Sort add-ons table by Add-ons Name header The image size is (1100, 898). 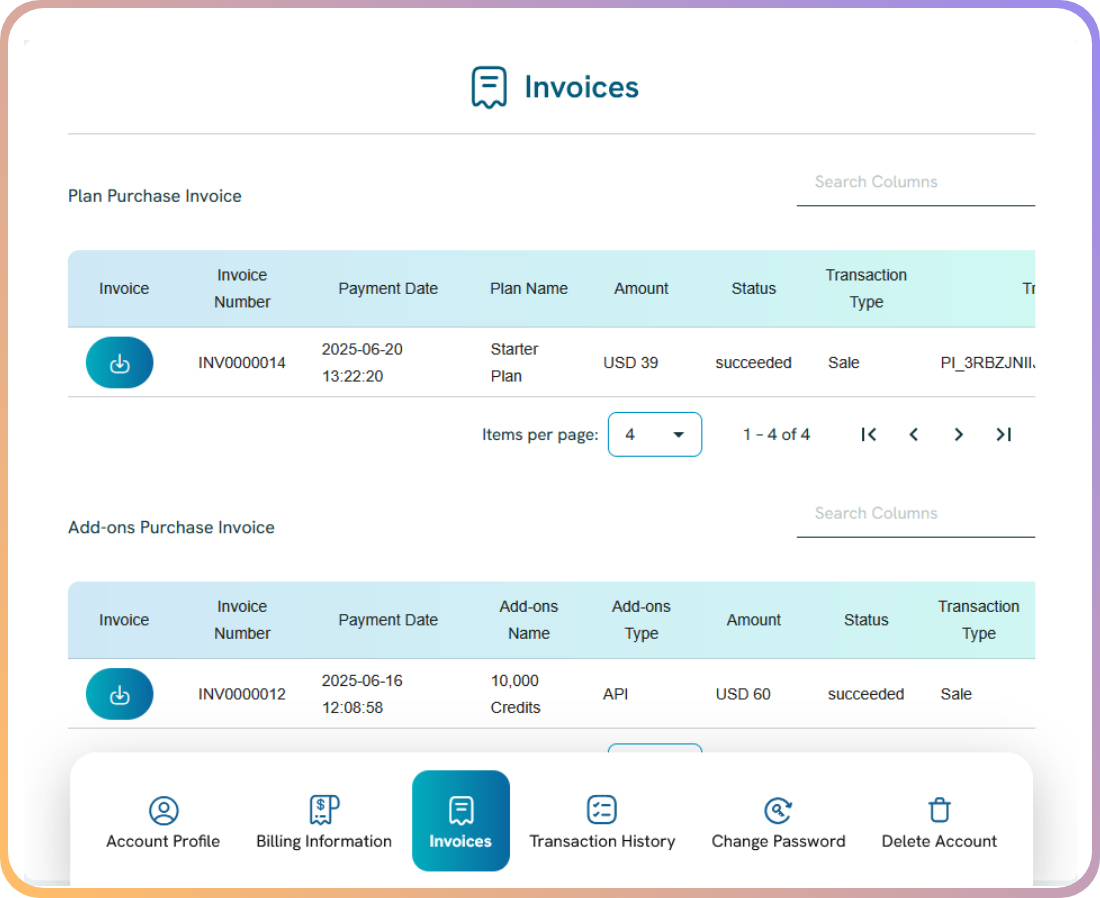click(x=529, y=620)
